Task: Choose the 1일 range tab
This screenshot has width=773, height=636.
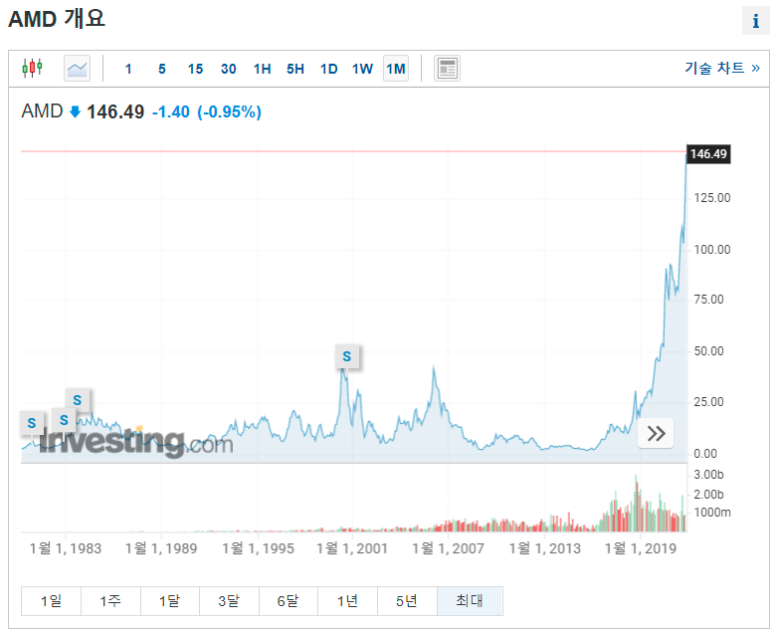Action: tap(51, 601)
